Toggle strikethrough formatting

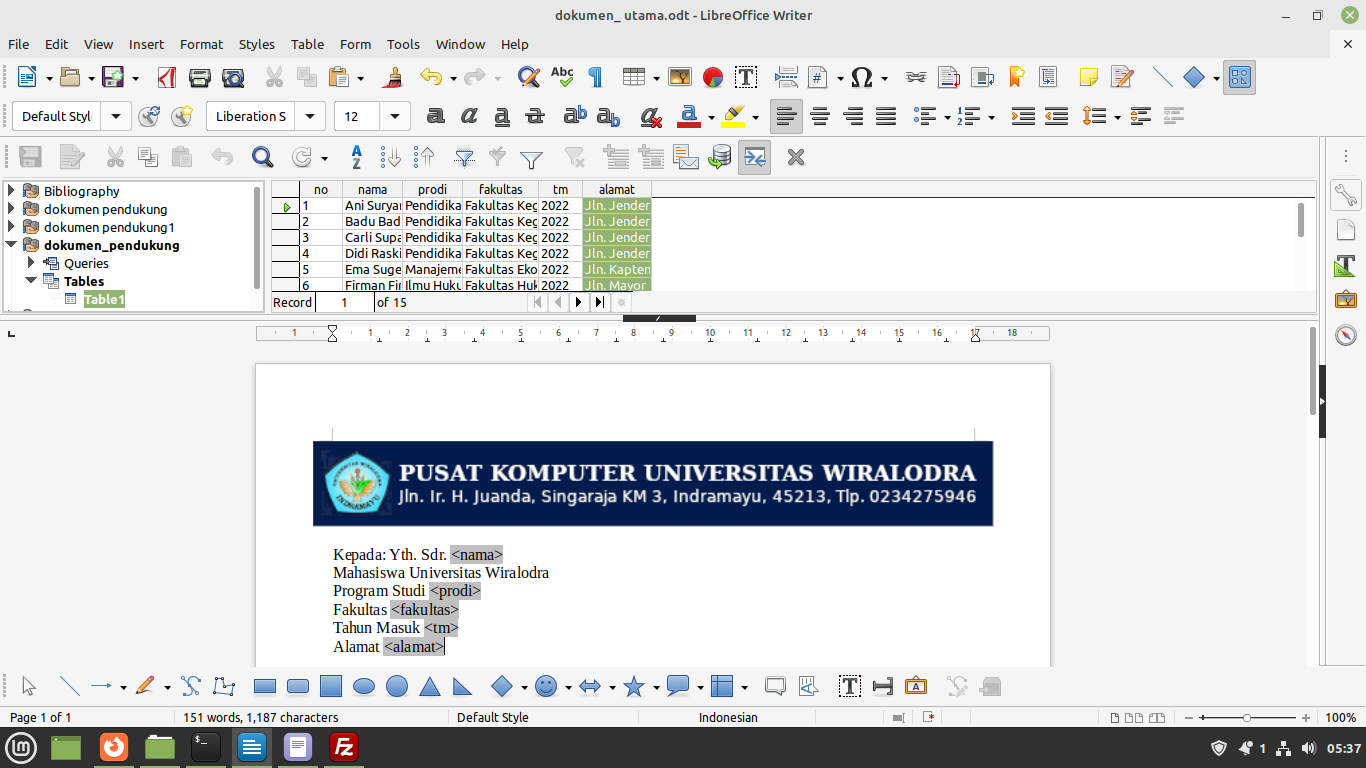pyautogui.click(x=535, y=117)
